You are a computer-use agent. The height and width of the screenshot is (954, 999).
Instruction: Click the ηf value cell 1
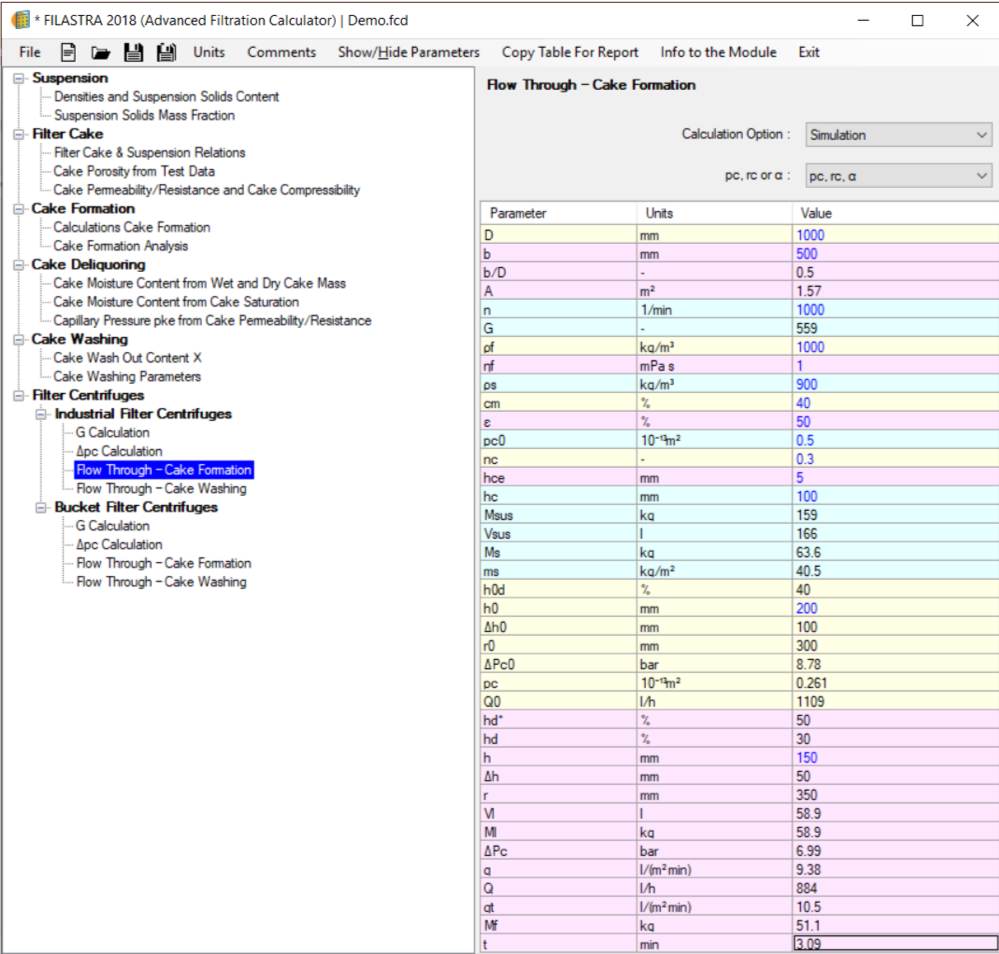pyautogui.click(x=896, y=366)
